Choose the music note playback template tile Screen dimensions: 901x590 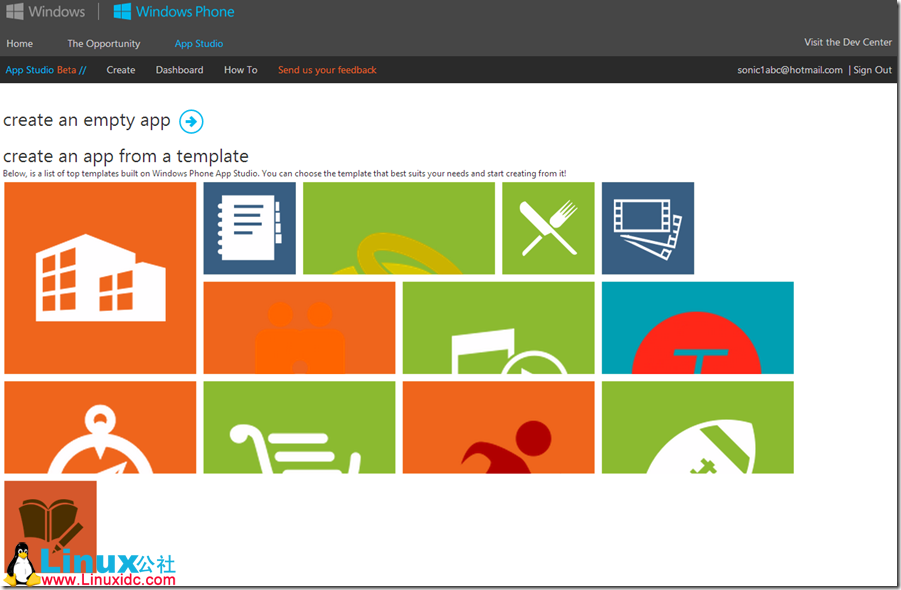click(x=498, y=328)
